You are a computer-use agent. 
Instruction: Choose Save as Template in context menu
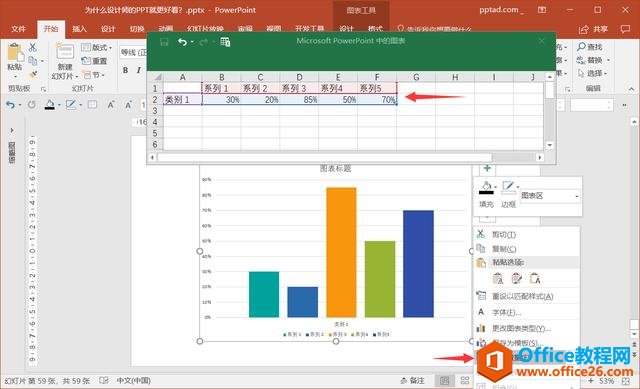(x=527, y=343)
